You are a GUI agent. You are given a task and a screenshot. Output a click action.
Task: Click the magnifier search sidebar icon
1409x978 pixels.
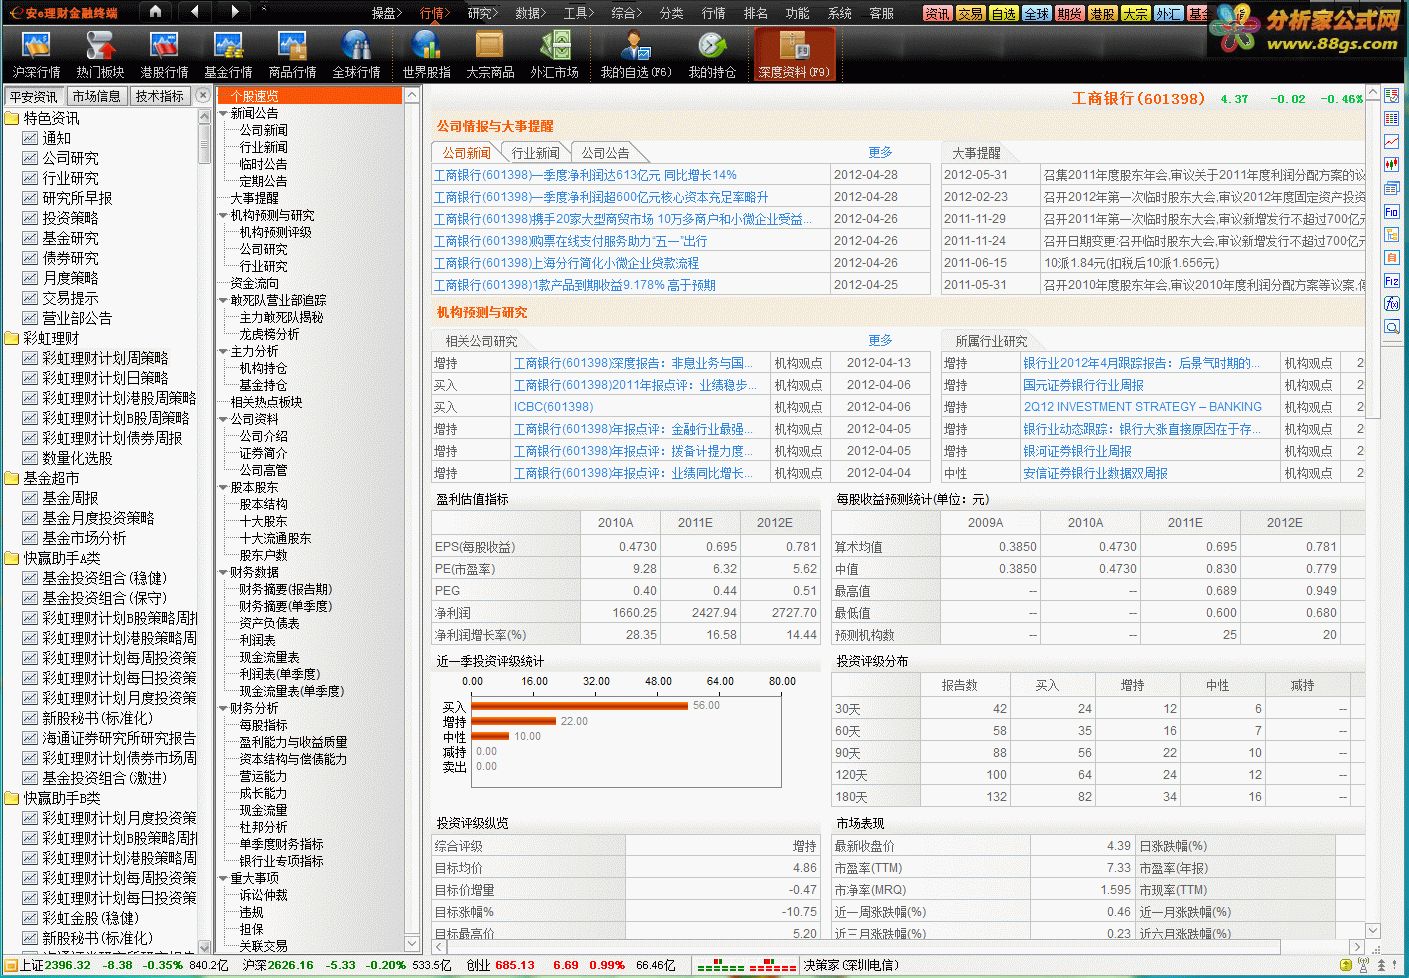tap(1391, 327)
